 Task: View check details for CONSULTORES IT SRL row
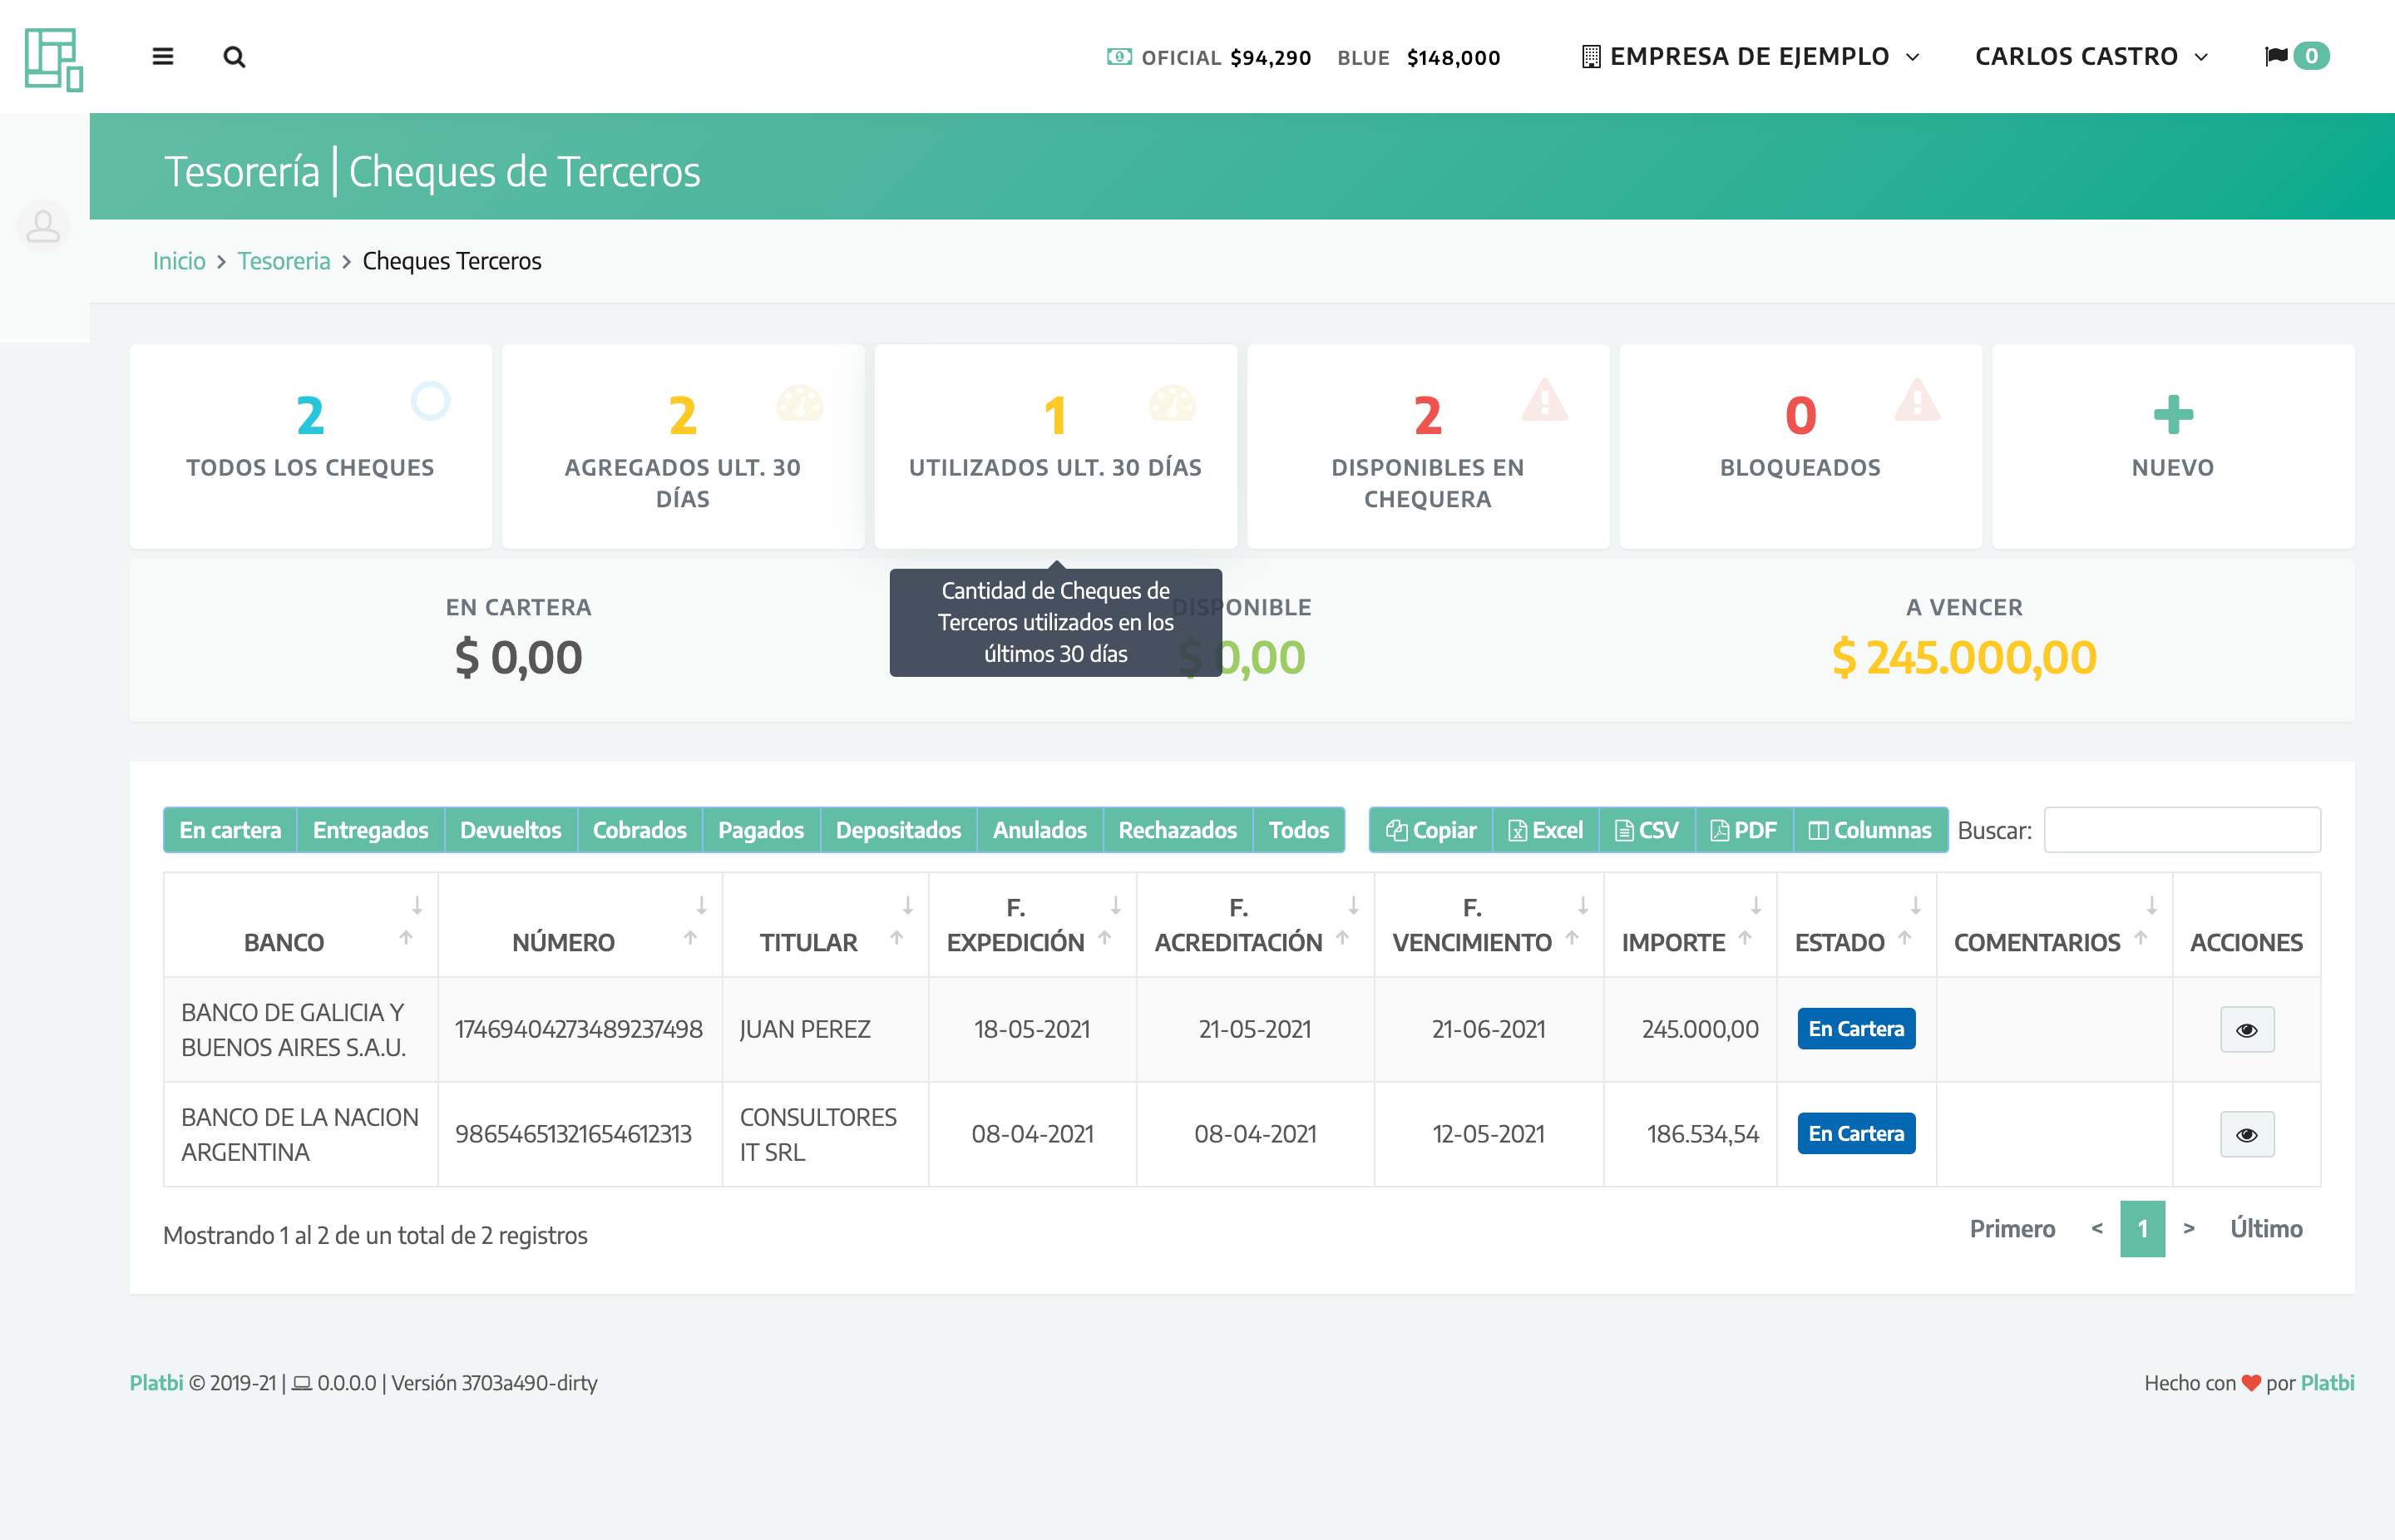point(2247,1135)
